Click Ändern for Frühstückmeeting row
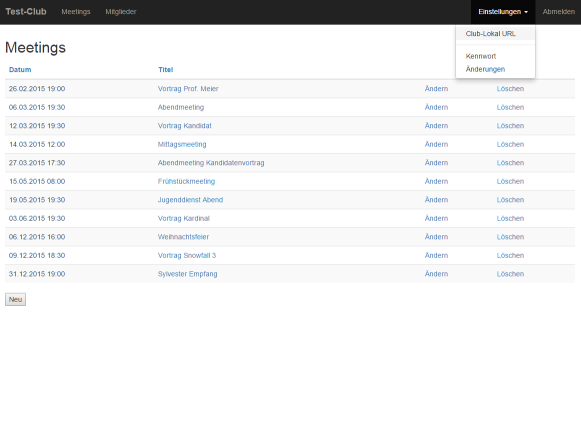 coord(436,181)
